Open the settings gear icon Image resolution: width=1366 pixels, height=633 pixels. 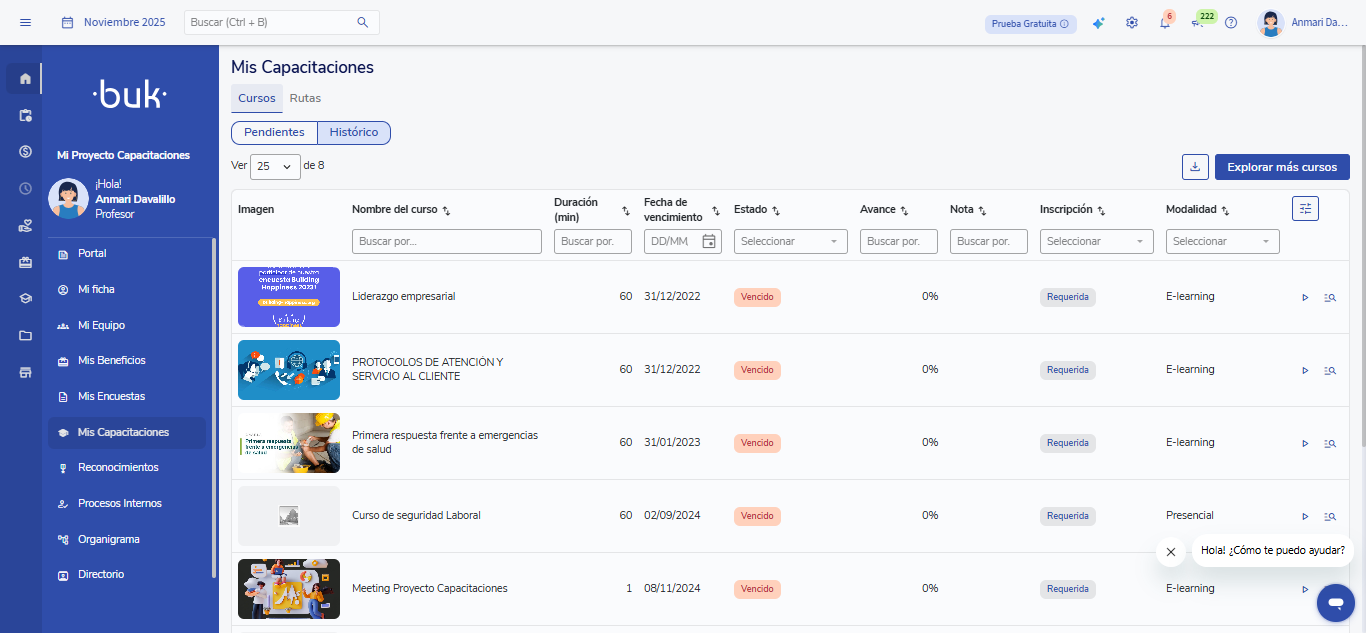[1132, 23]
